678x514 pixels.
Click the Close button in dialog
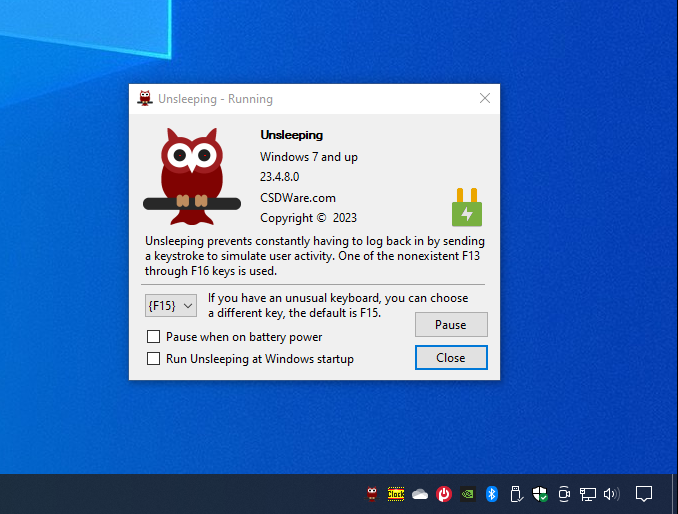[451, 358]
